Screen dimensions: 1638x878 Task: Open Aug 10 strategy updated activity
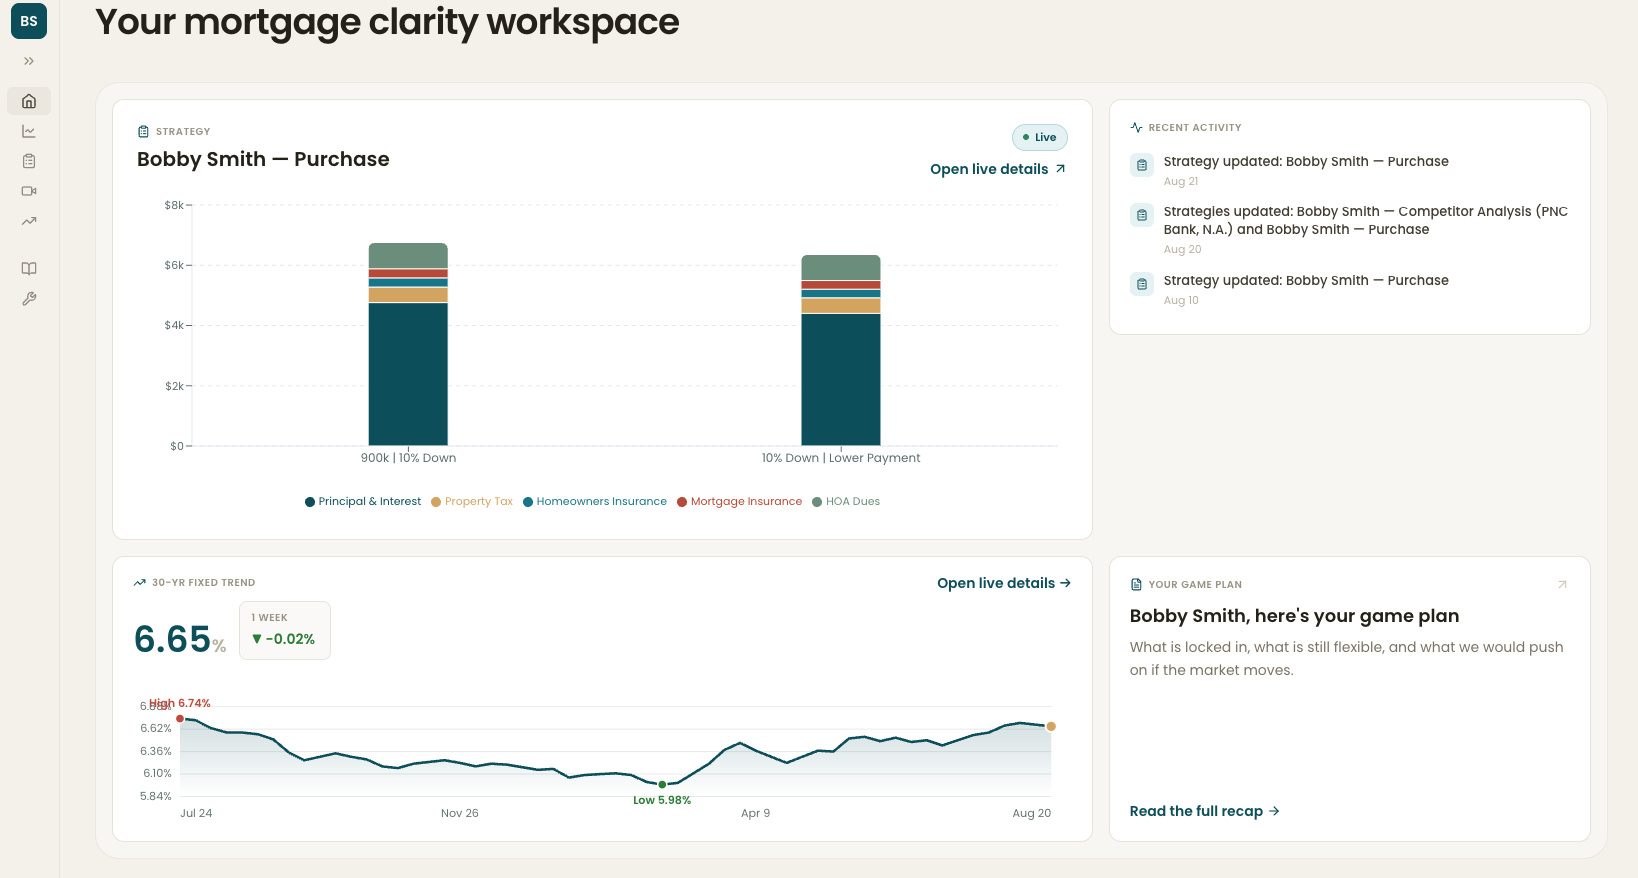[x=1350, y=289]
